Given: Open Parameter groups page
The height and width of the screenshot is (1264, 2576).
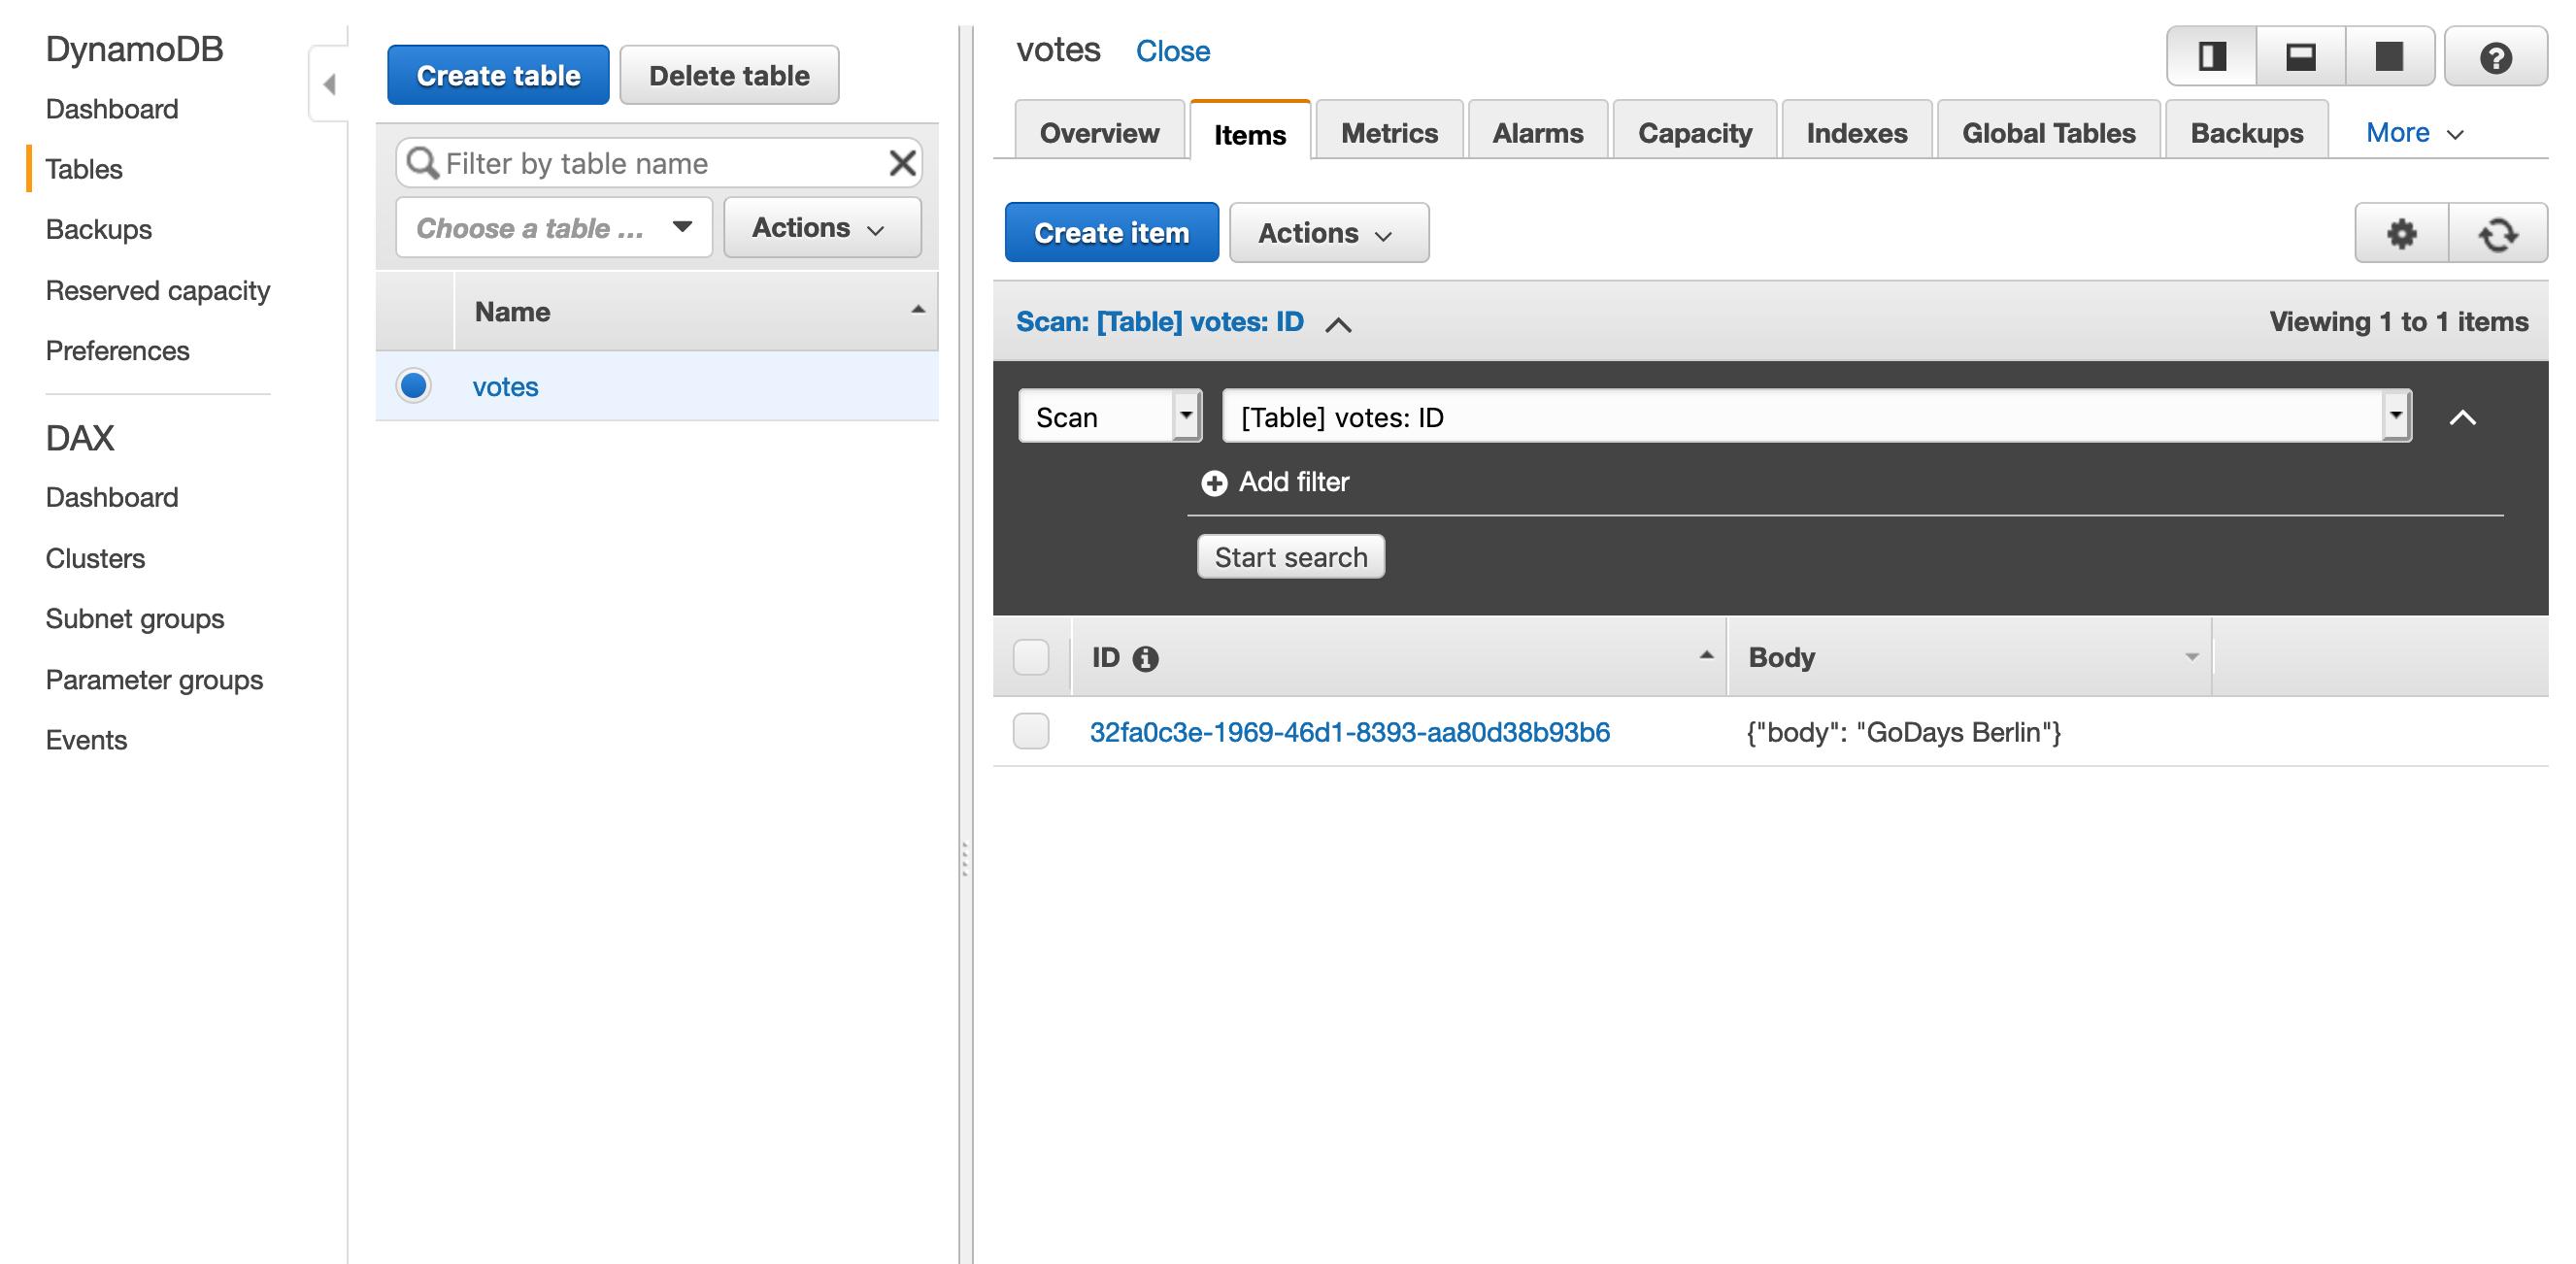Looking at the screenshot, I should point(155,679).
